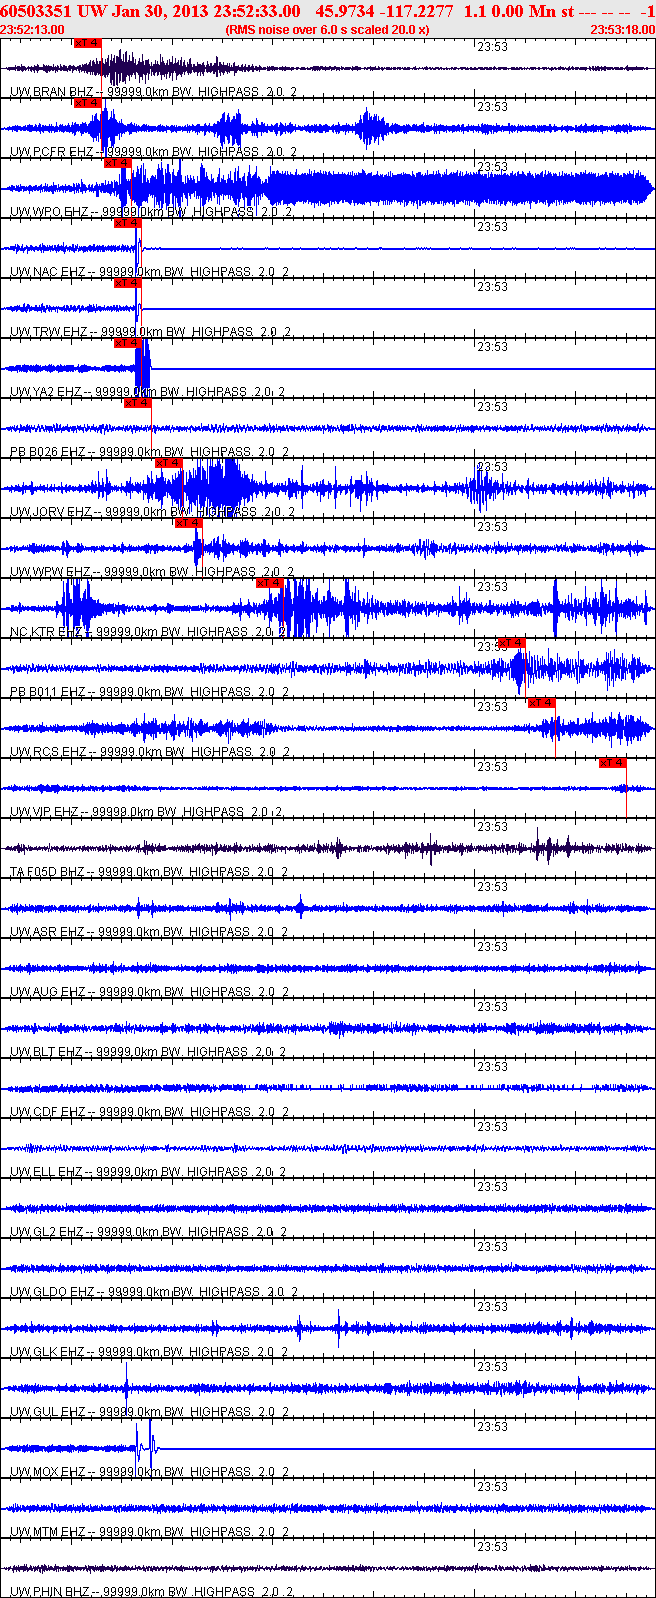Click the UW.GLK EHZ station label
This screenshot has width=656, height=1598.
coord(48,1352)
